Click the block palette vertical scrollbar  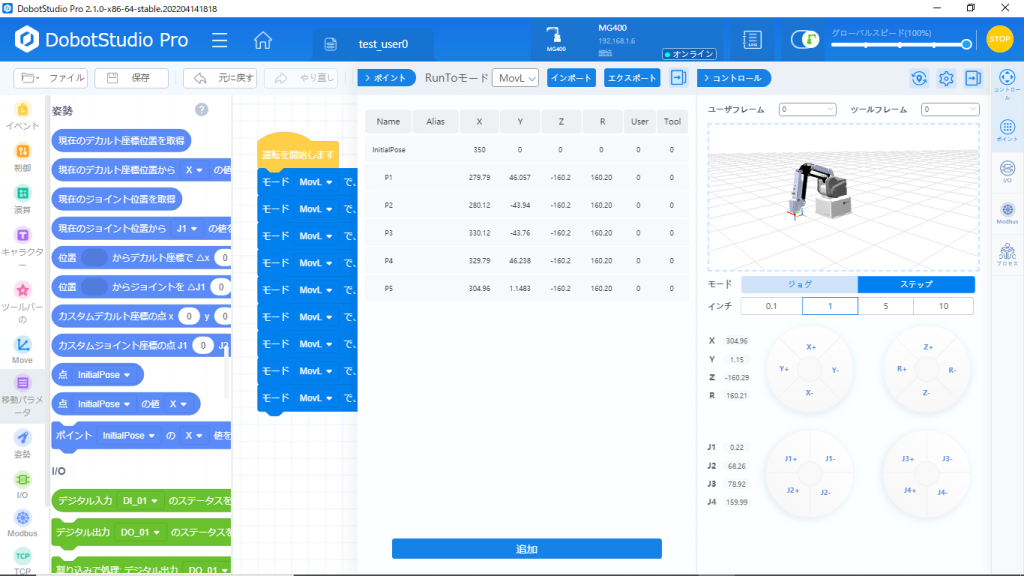pyautogui.click(x=227, y=371)
